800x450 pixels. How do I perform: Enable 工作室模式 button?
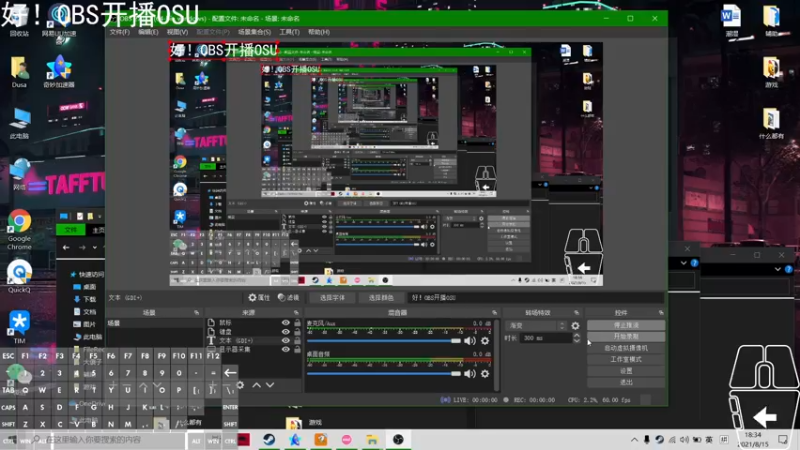(626, 359)
